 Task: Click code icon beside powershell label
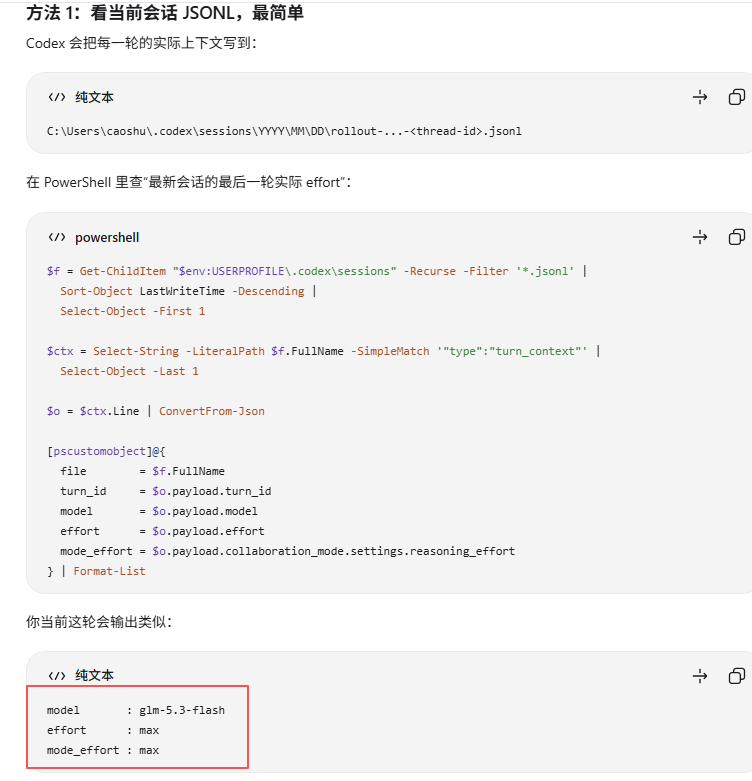57,237
